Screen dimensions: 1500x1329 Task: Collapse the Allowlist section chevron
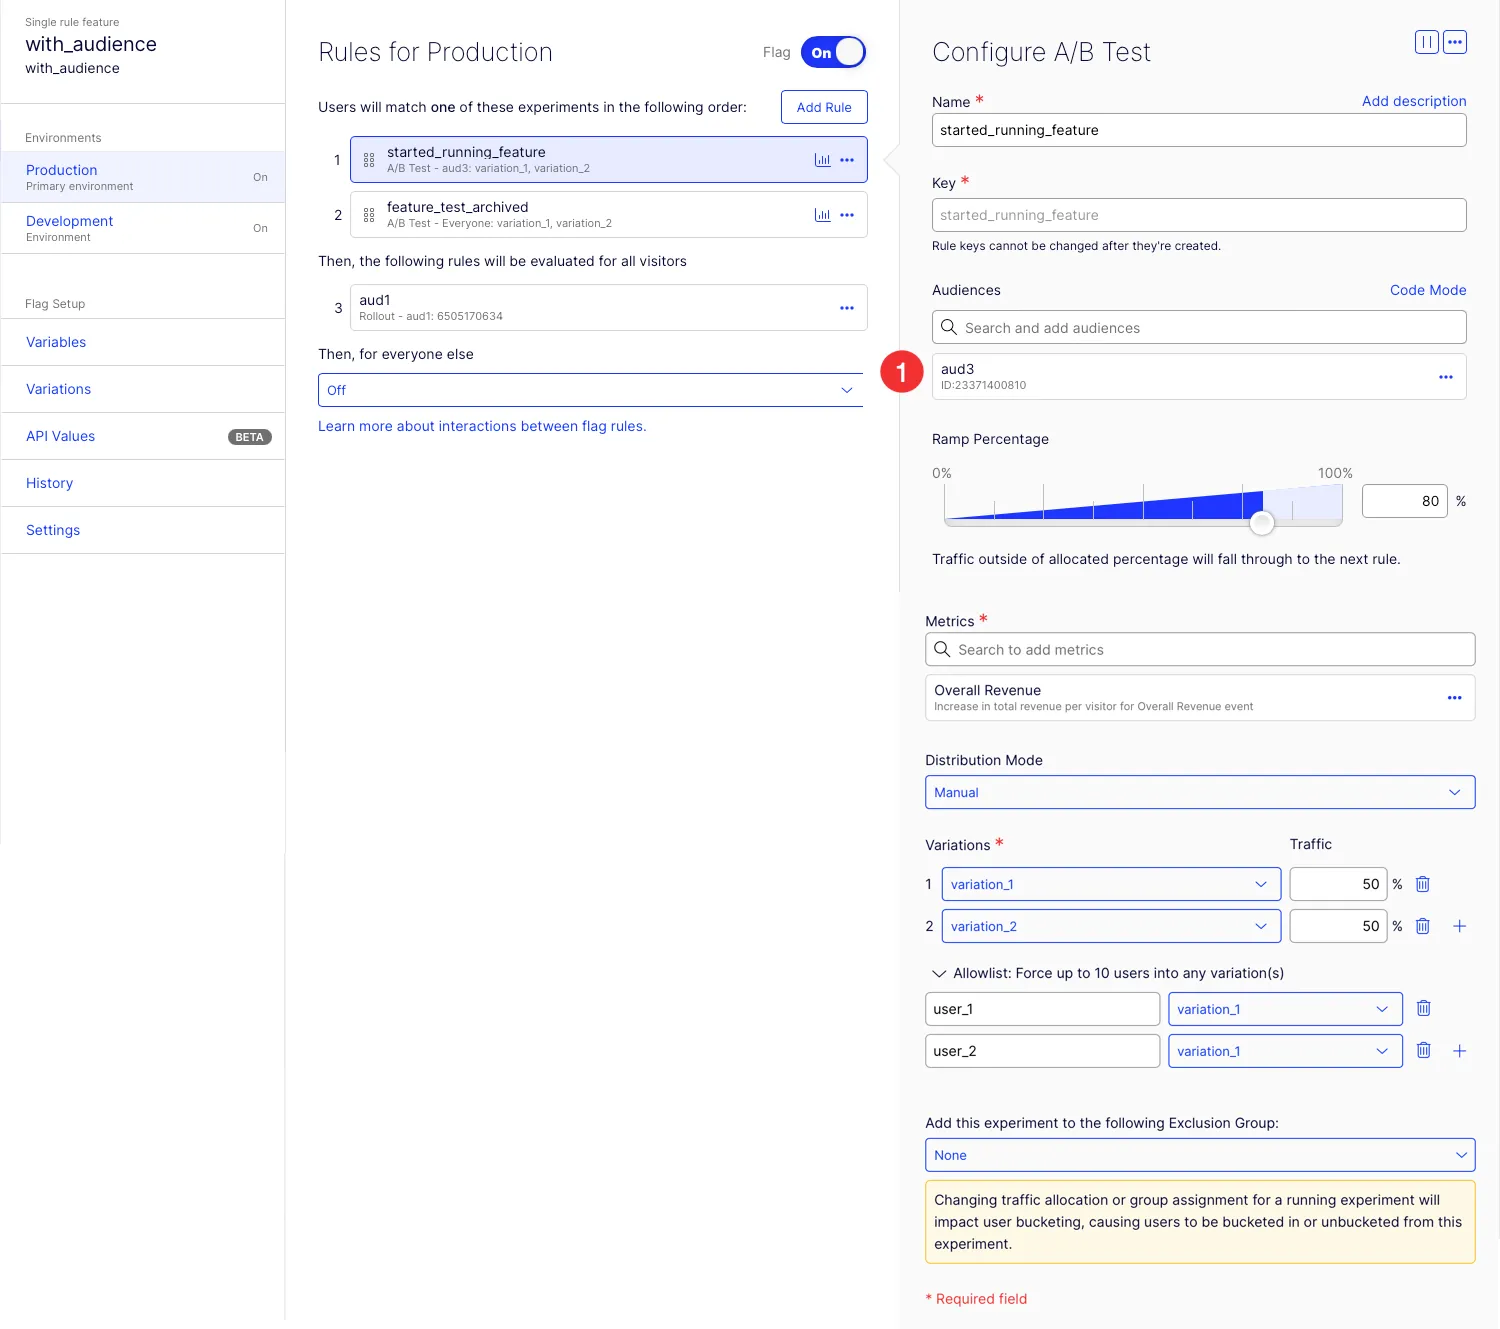939,973
